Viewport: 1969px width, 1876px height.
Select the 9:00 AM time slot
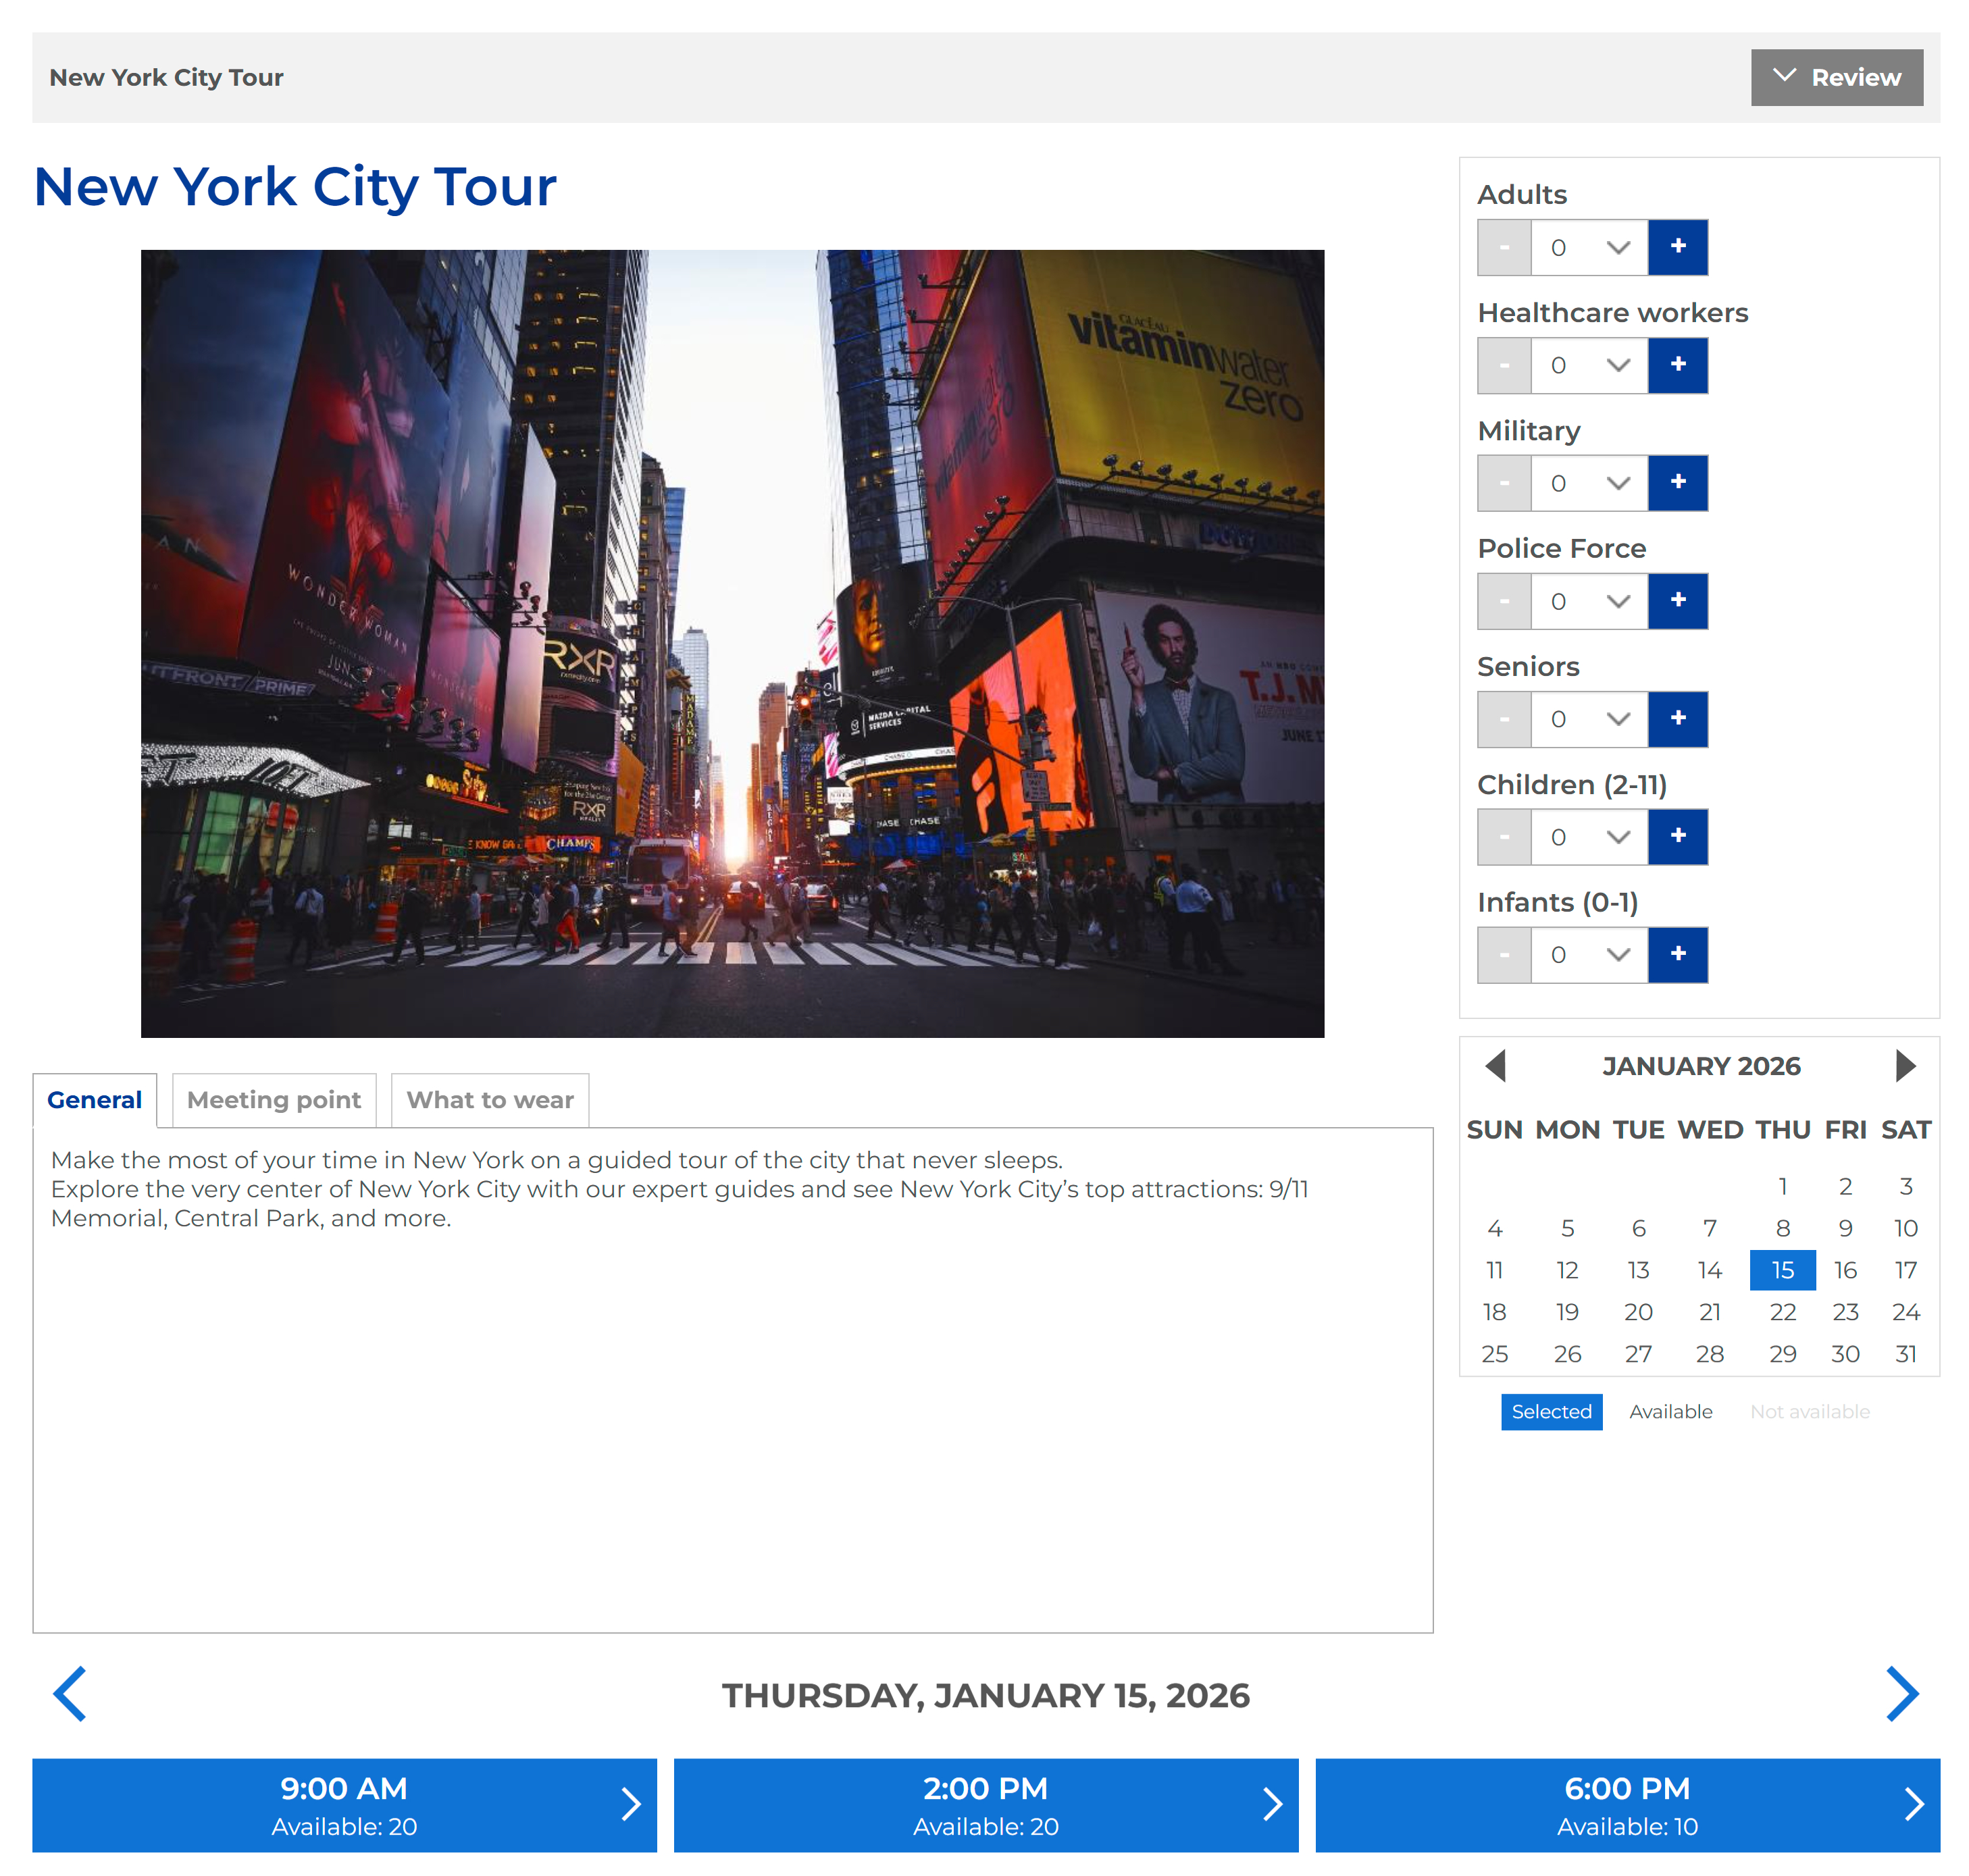344,1805
